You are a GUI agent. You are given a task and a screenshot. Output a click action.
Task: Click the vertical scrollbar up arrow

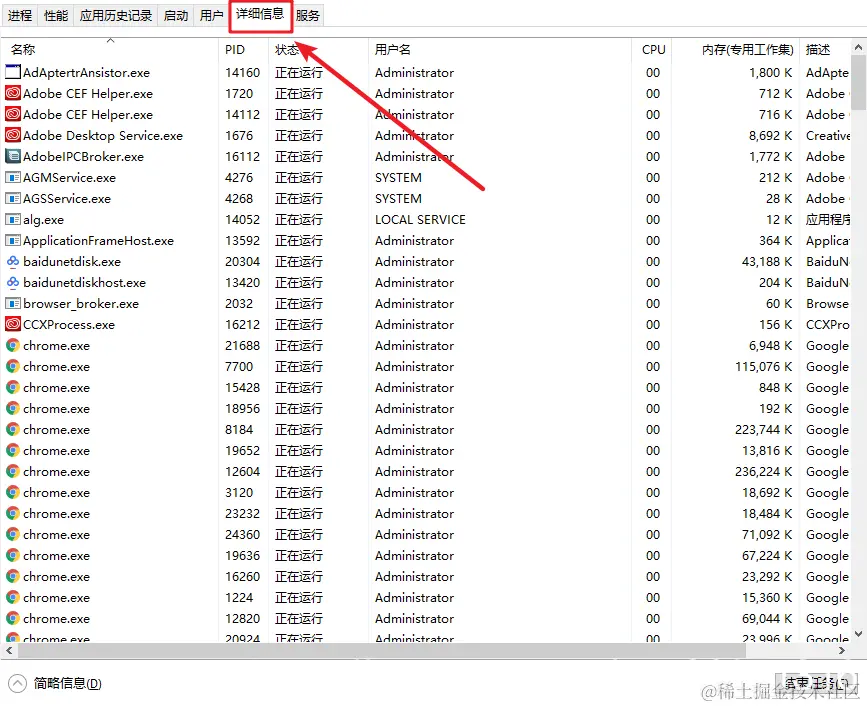(858, 48)
